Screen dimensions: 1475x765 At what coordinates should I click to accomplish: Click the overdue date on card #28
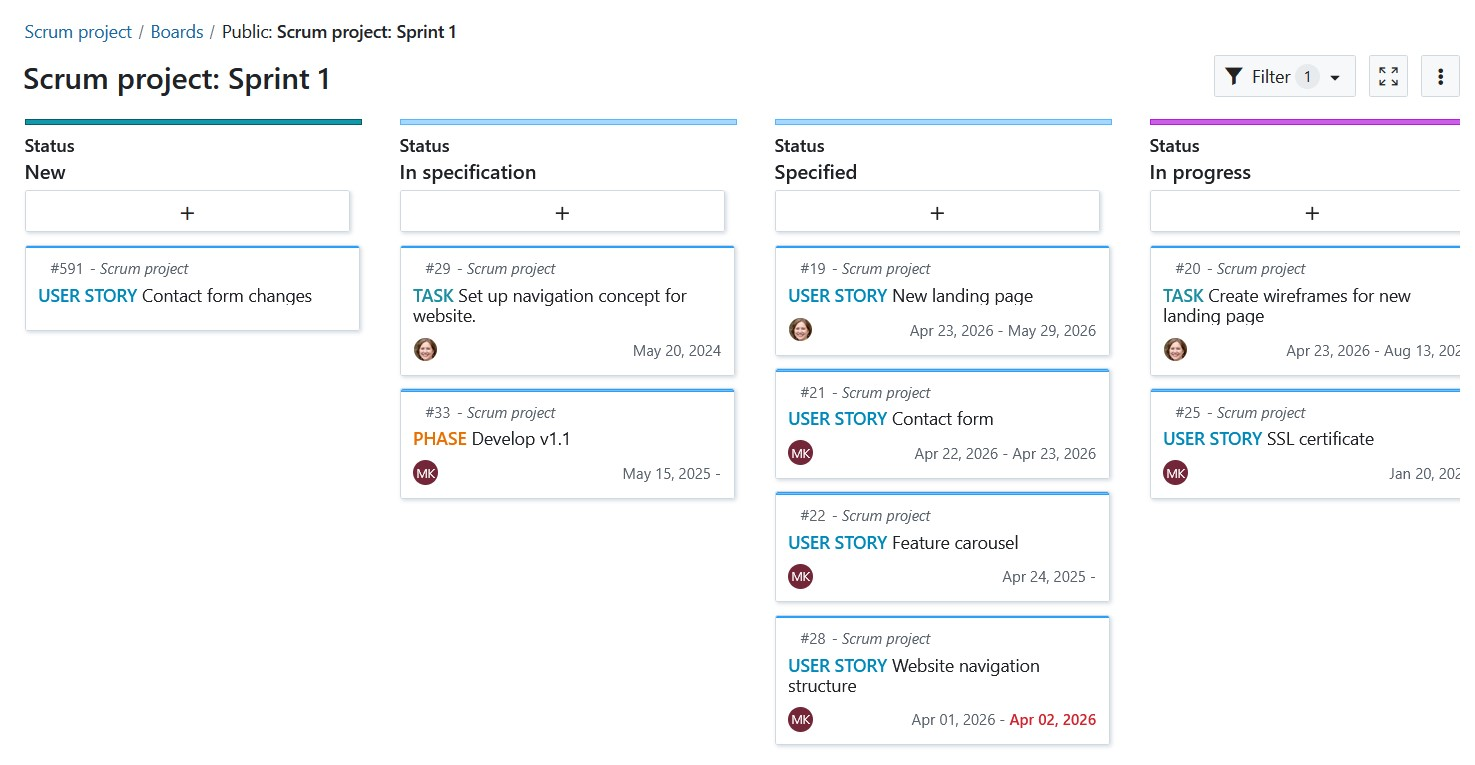pos(1052,719)
